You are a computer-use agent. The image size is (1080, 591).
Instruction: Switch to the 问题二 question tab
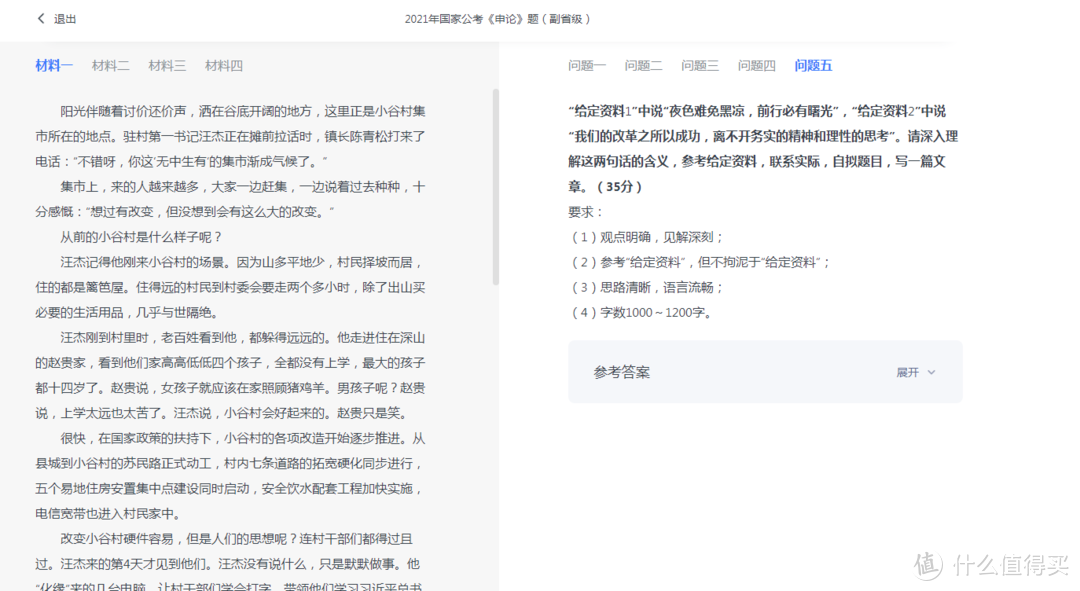643,65
